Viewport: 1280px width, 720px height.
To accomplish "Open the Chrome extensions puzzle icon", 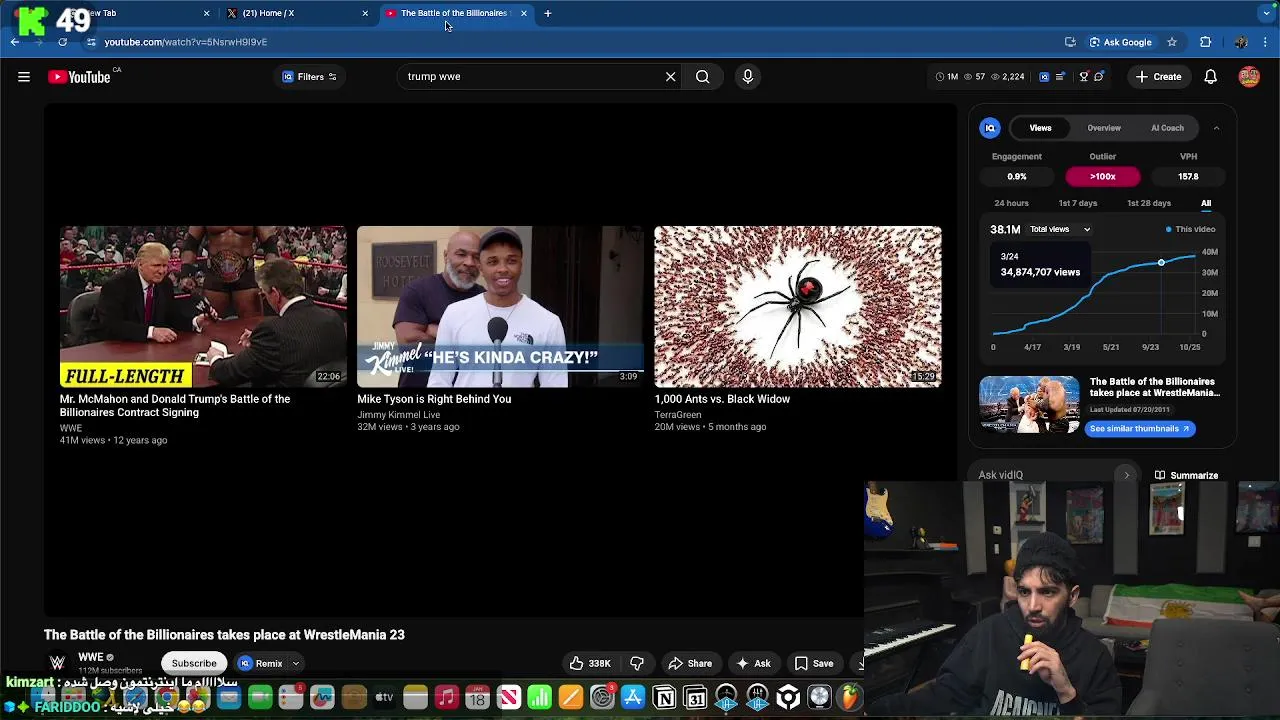I will pos(1205,42).
